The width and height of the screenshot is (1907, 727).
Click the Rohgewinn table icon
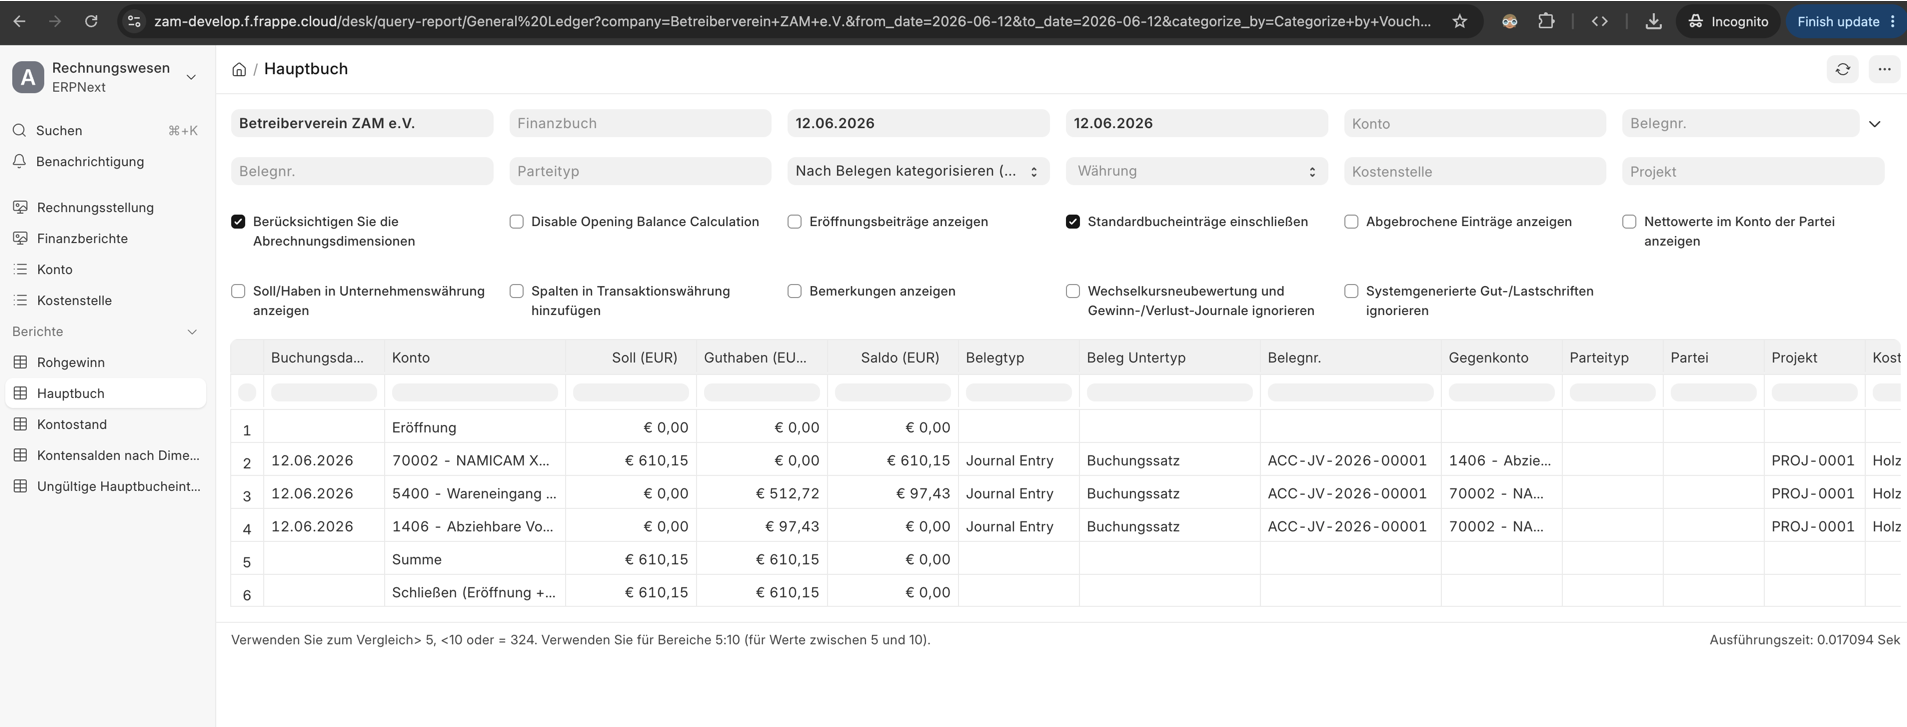tap(20, 363)
